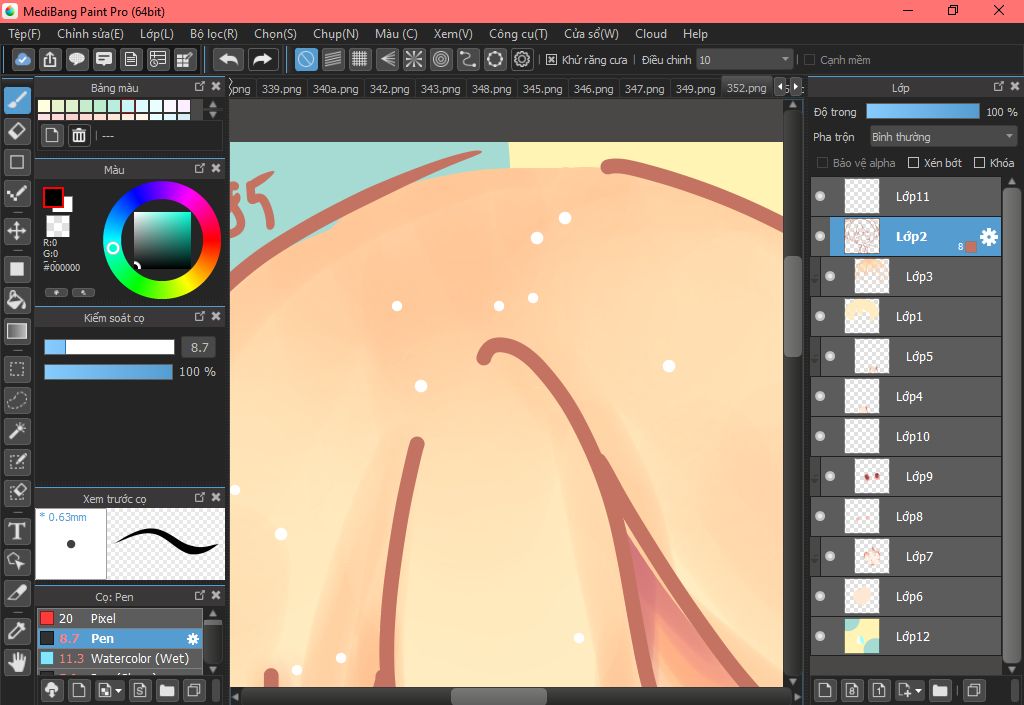Enable crisscross grid snap guide
Image resolution: width=1024 pixels, height=705 pixels.
360,59
